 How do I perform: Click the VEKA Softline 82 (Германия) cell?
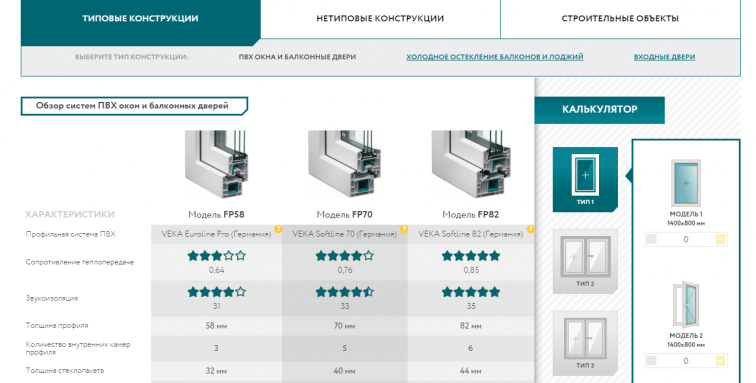point(471,234)
